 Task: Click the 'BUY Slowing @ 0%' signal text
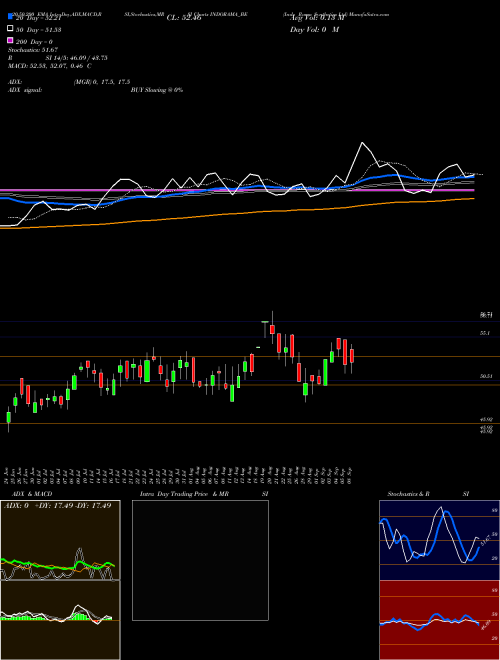pos(157,90)
